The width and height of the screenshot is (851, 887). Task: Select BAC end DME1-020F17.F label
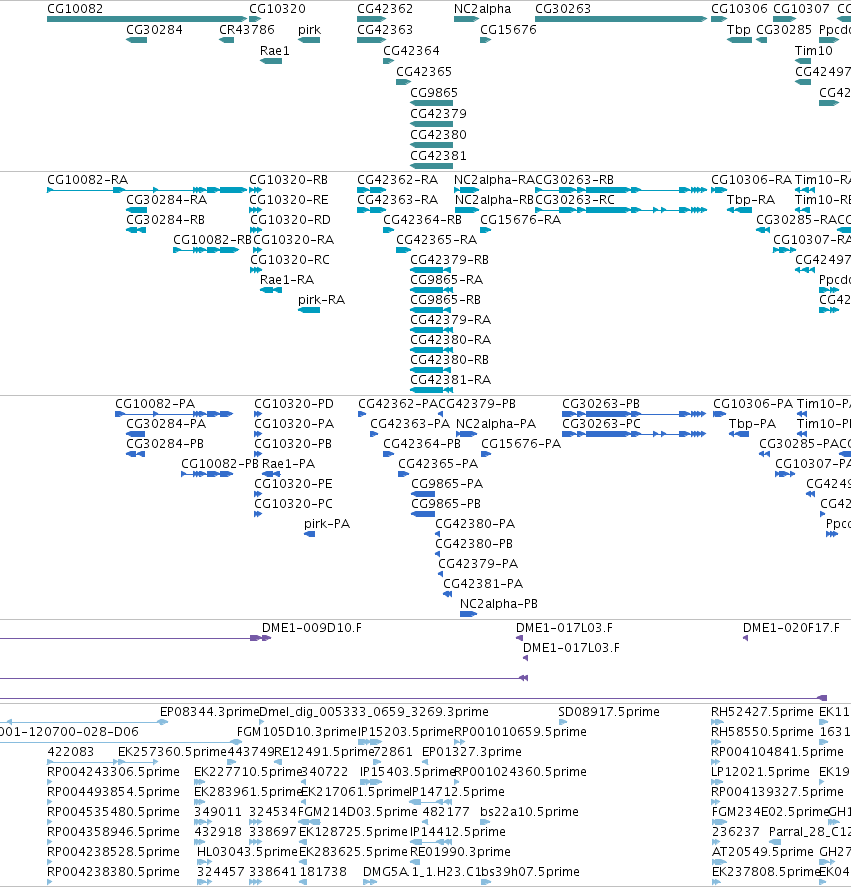pyautogui.click(x=791, y=628)
